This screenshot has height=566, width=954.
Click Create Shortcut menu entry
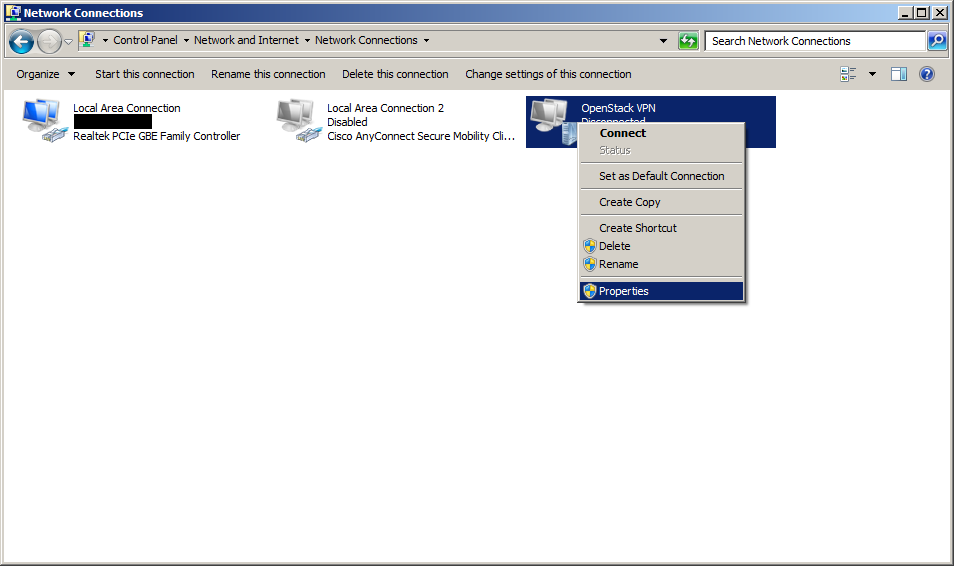pos(637,228)
